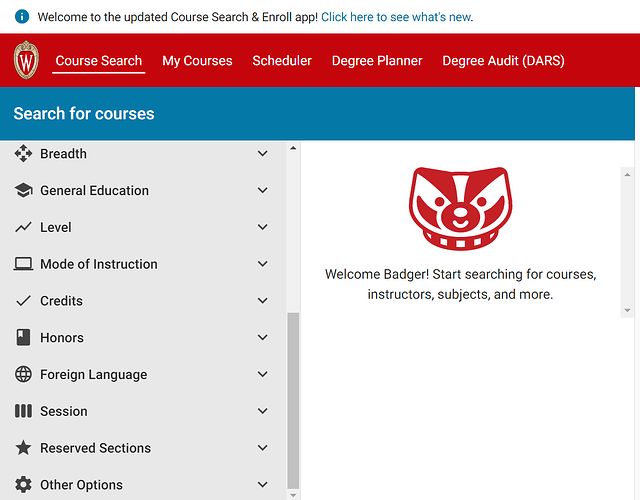Click the Other Options gear icon

(x=23, y=484)
